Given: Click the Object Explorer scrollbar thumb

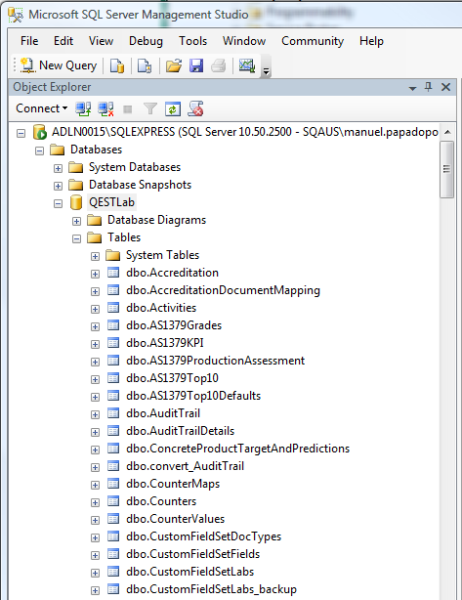Looking at the screenshot, I should click(x=447, y=169).
